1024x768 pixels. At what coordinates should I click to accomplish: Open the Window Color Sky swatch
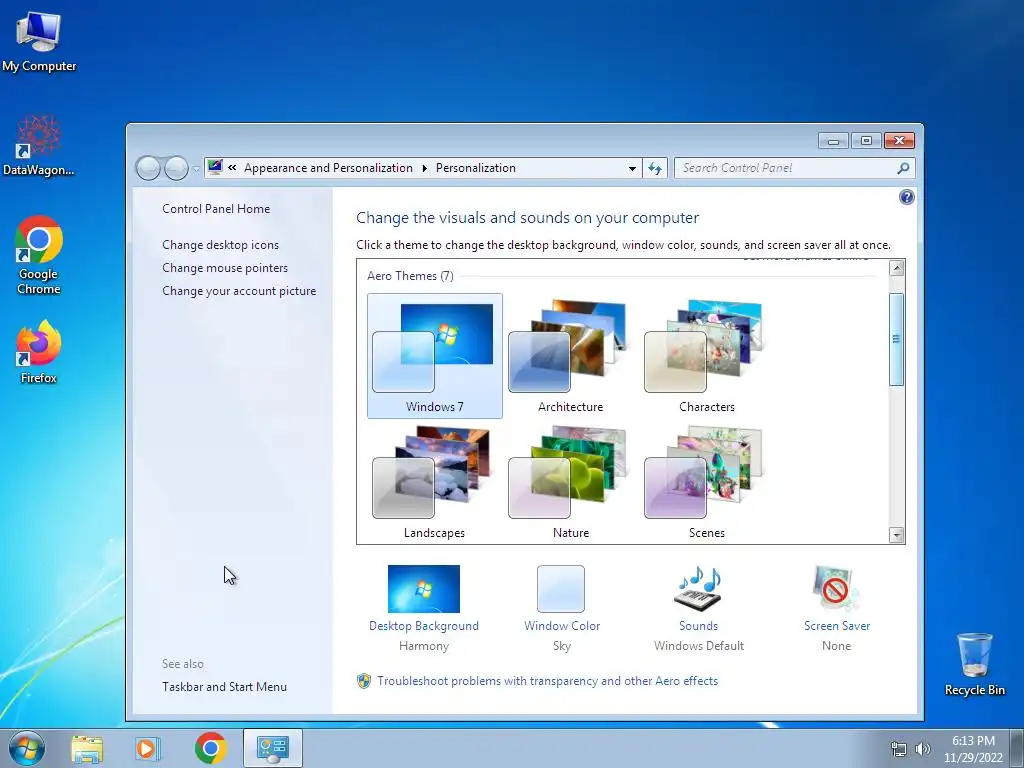[x=561, y=588]
